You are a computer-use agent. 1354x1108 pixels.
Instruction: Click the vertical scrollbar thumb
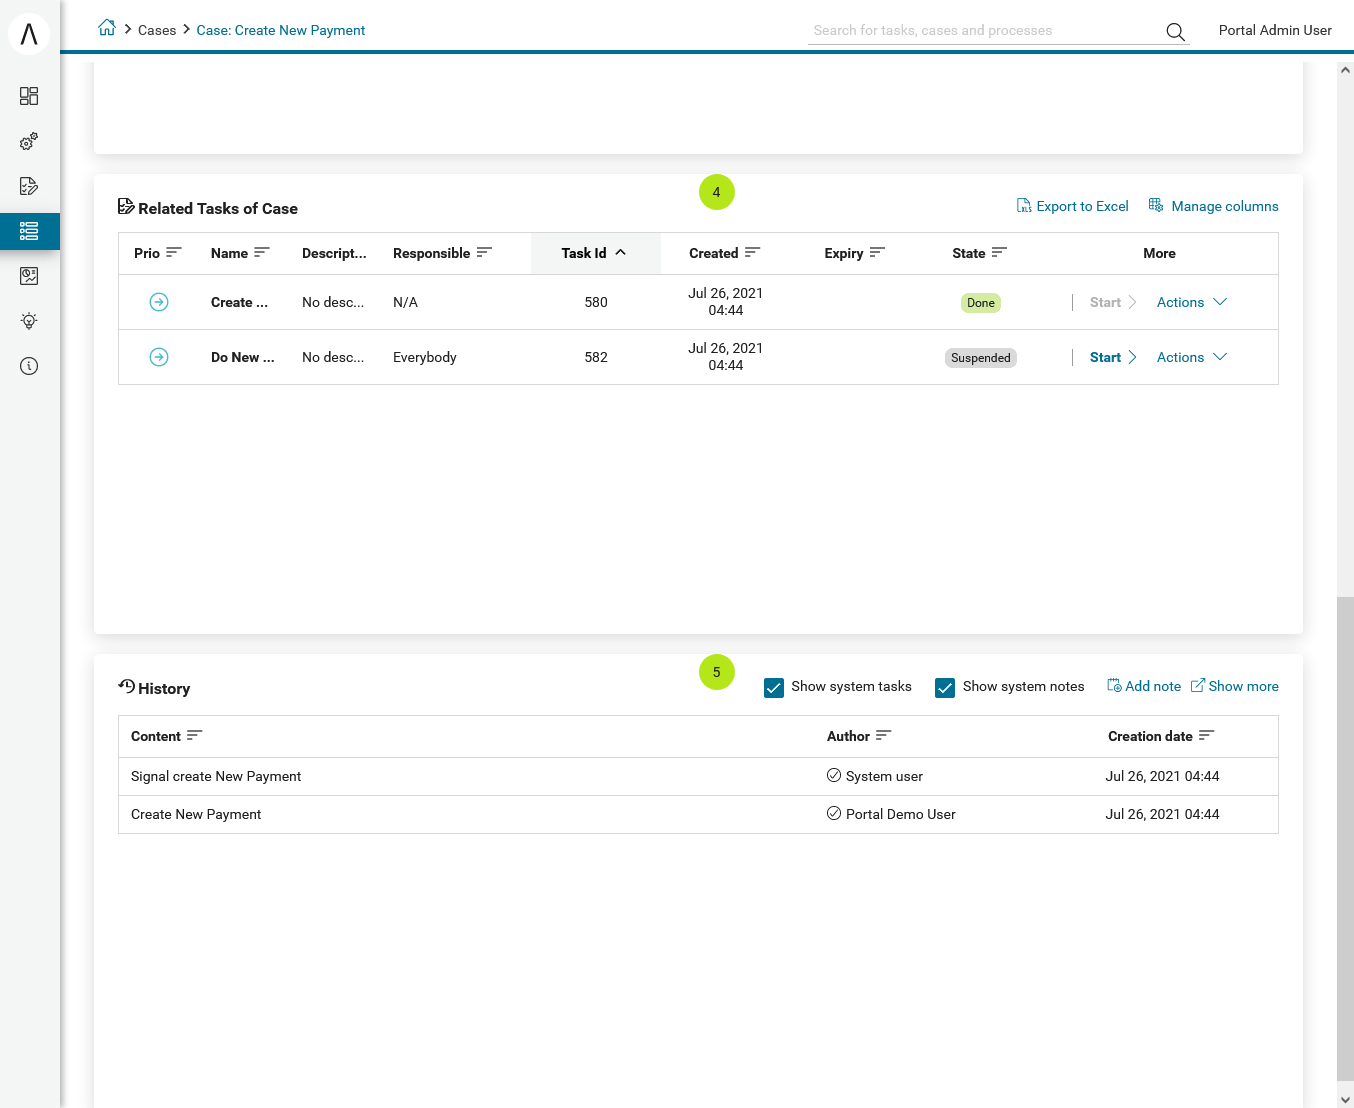[1345, 838]
